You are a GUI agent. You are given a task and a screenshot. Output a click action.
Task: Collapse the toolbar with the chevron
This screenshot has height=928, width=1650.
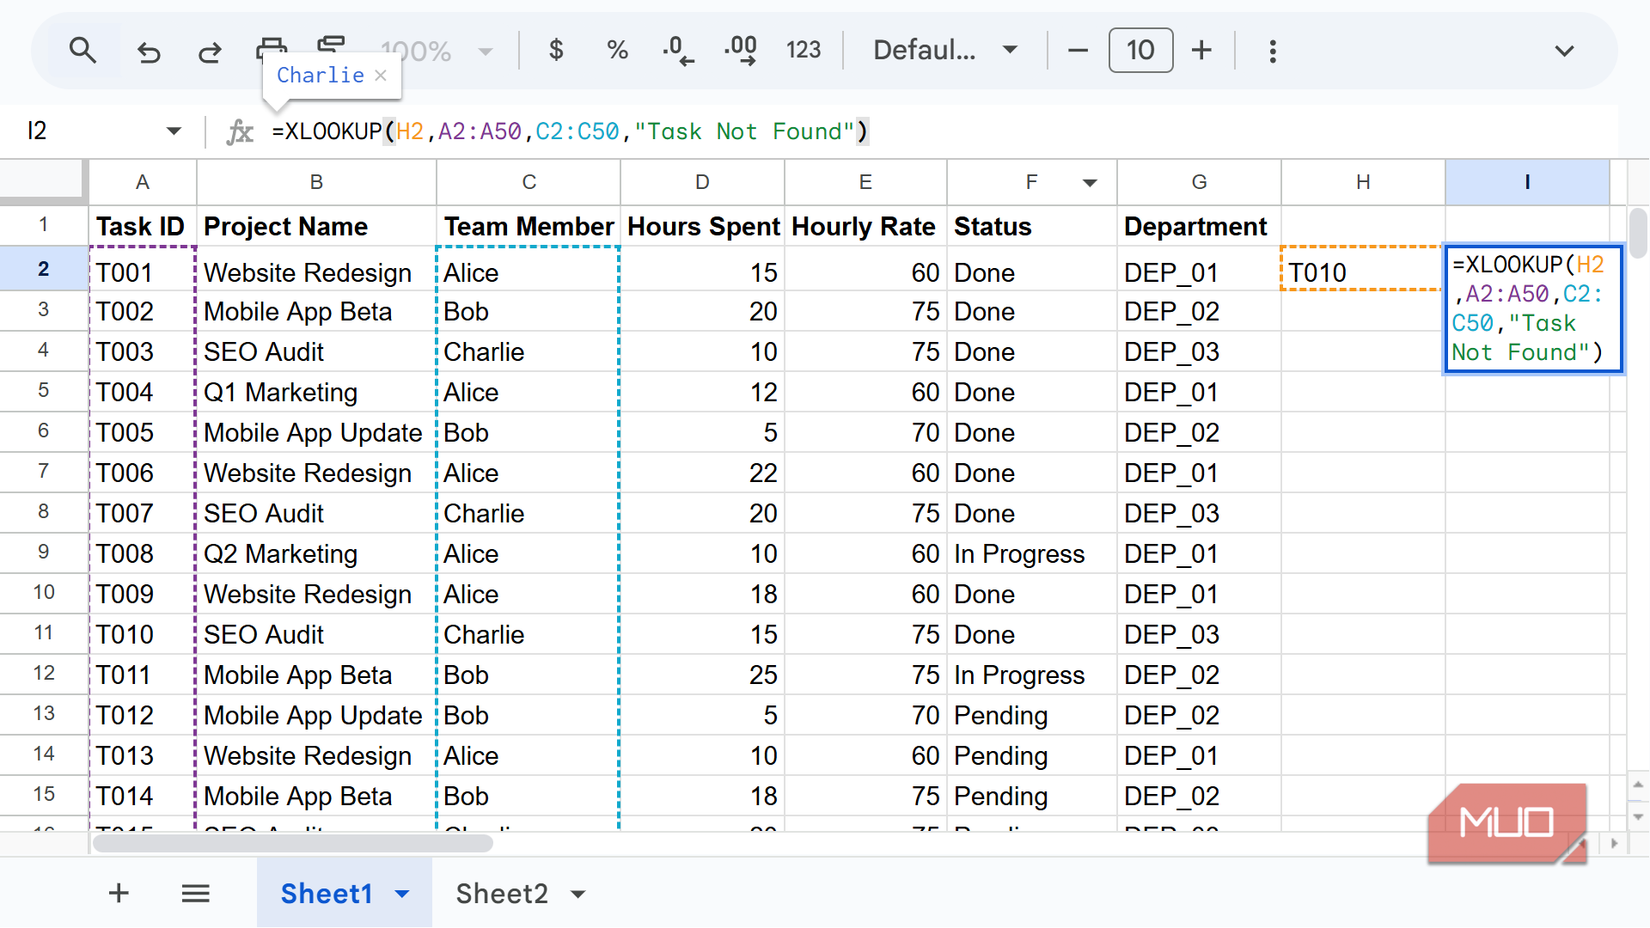1565,50
